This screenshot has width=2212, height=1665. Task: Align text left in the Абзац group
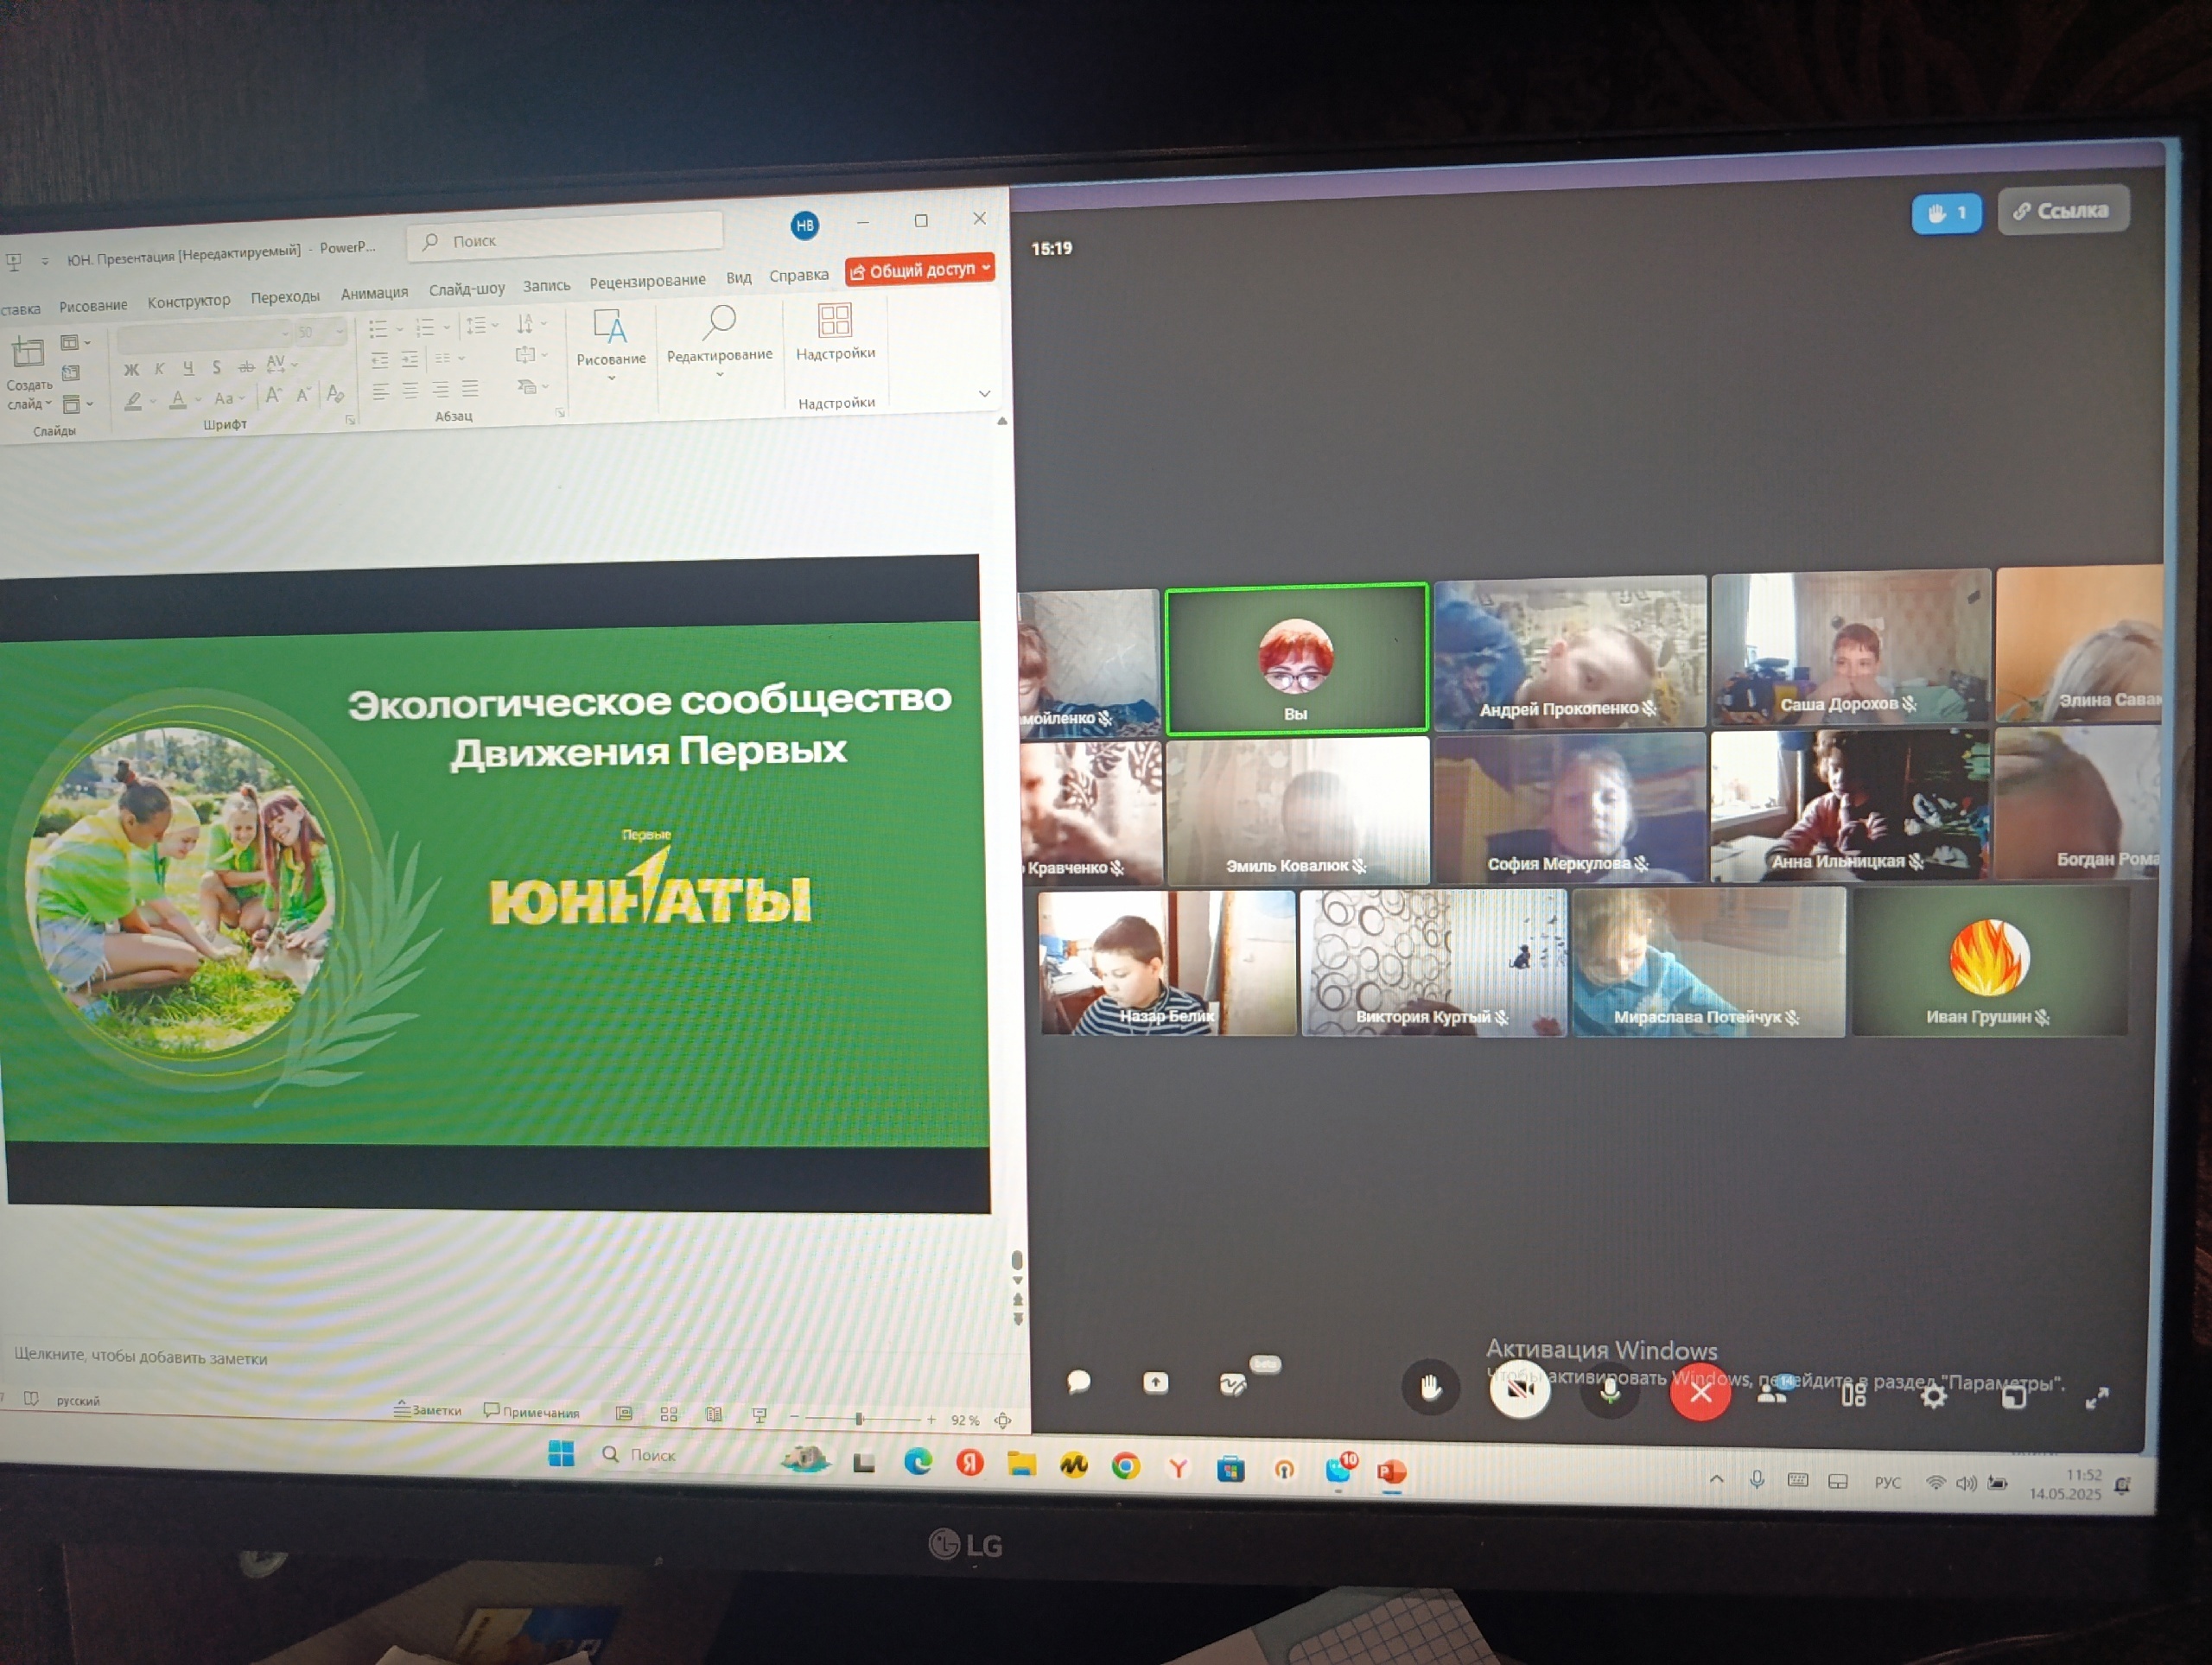click(380, 392)
